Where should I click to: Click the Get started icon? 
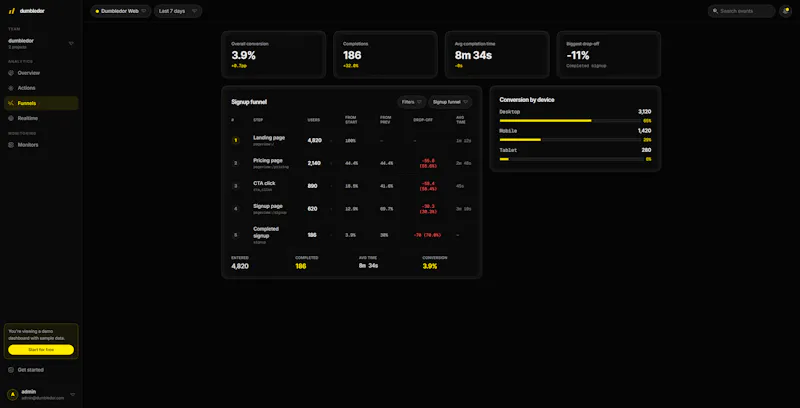pos(11,370)
